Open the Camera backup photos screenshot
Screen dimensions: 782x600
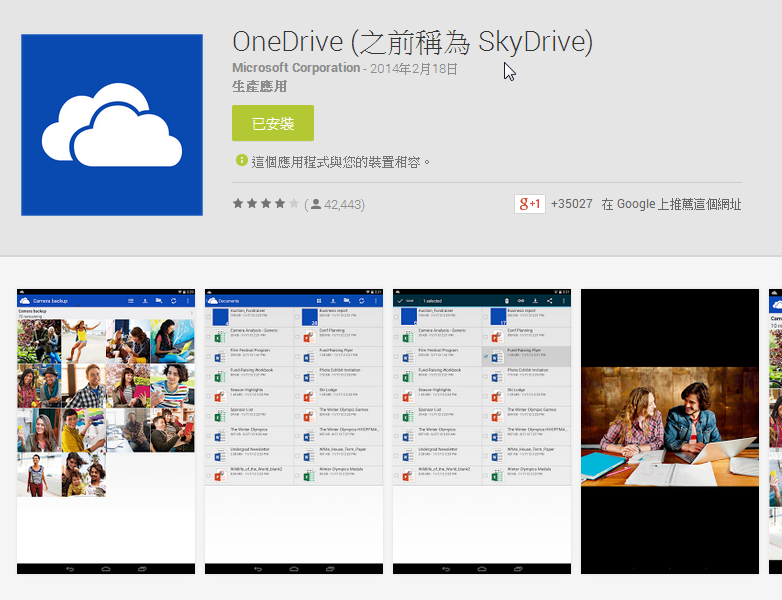coord(106,431)
